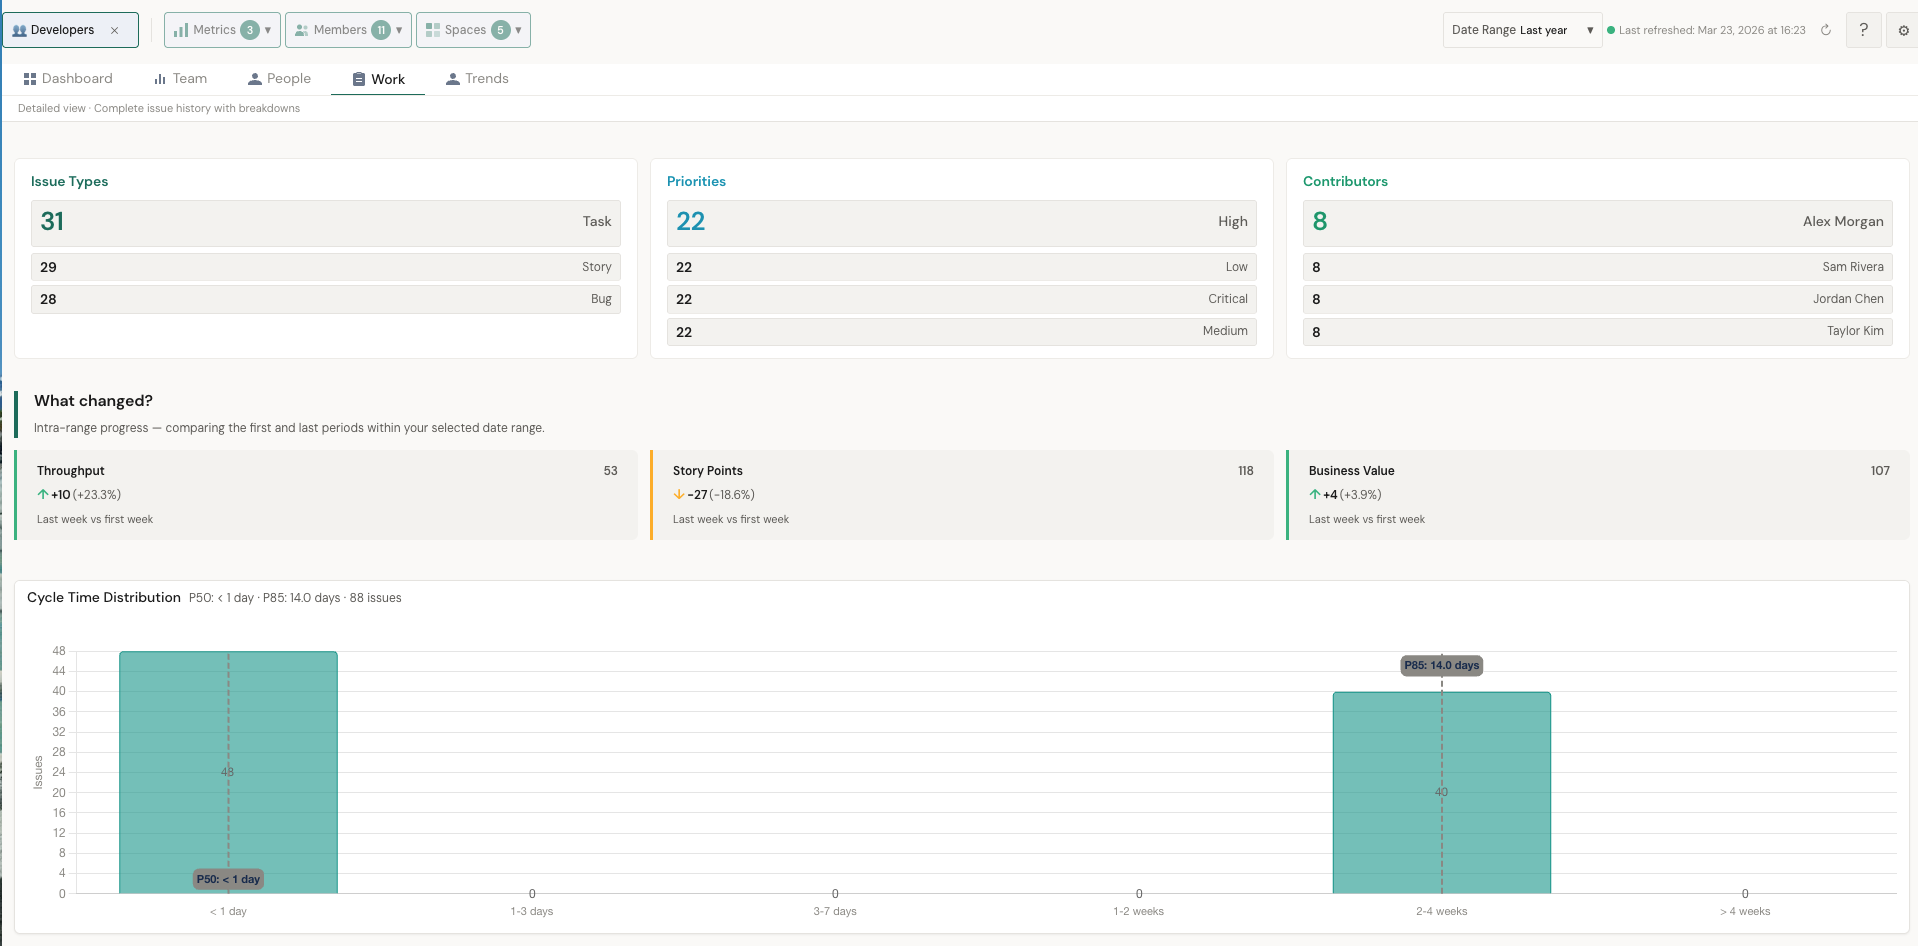The image size is (1918, 946).
Task: Click the Dashboard grid icon
Action: click(31, 78)
